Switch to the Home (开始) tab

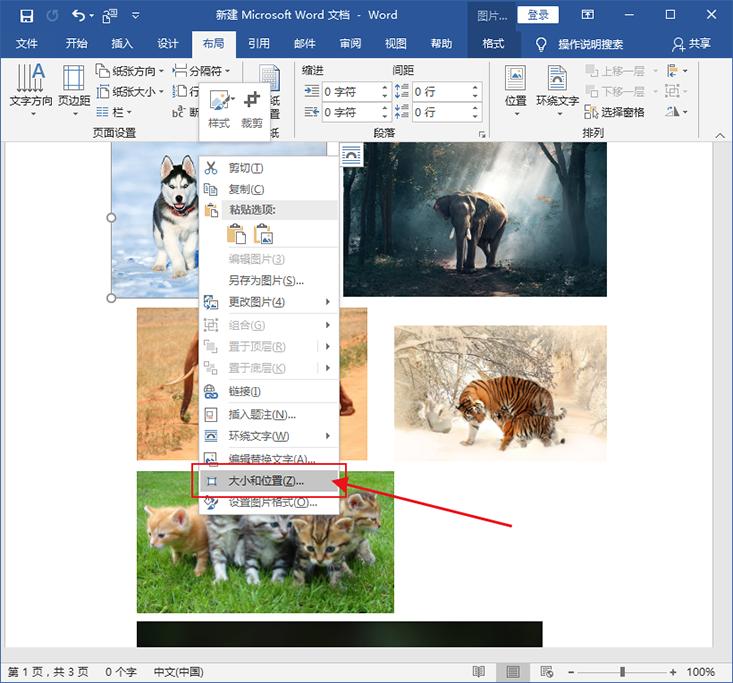coord(76,44)
